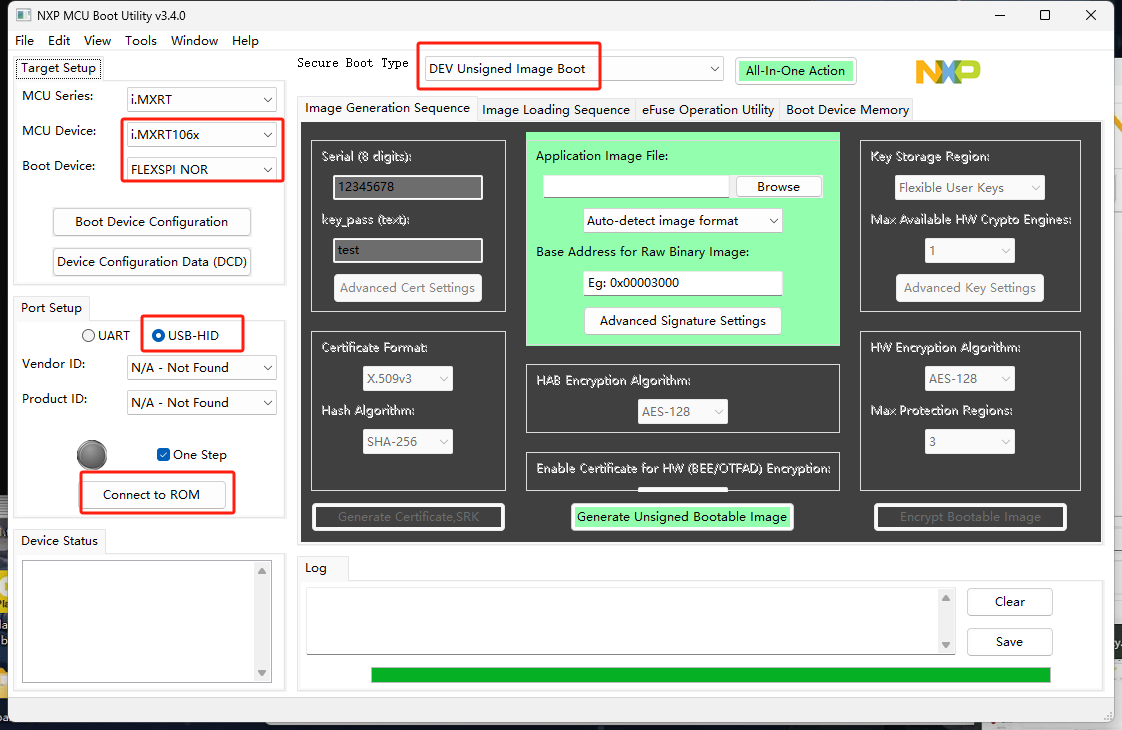Click the key_pass text field
This screenshot has width=1122, height=730.
408,250
